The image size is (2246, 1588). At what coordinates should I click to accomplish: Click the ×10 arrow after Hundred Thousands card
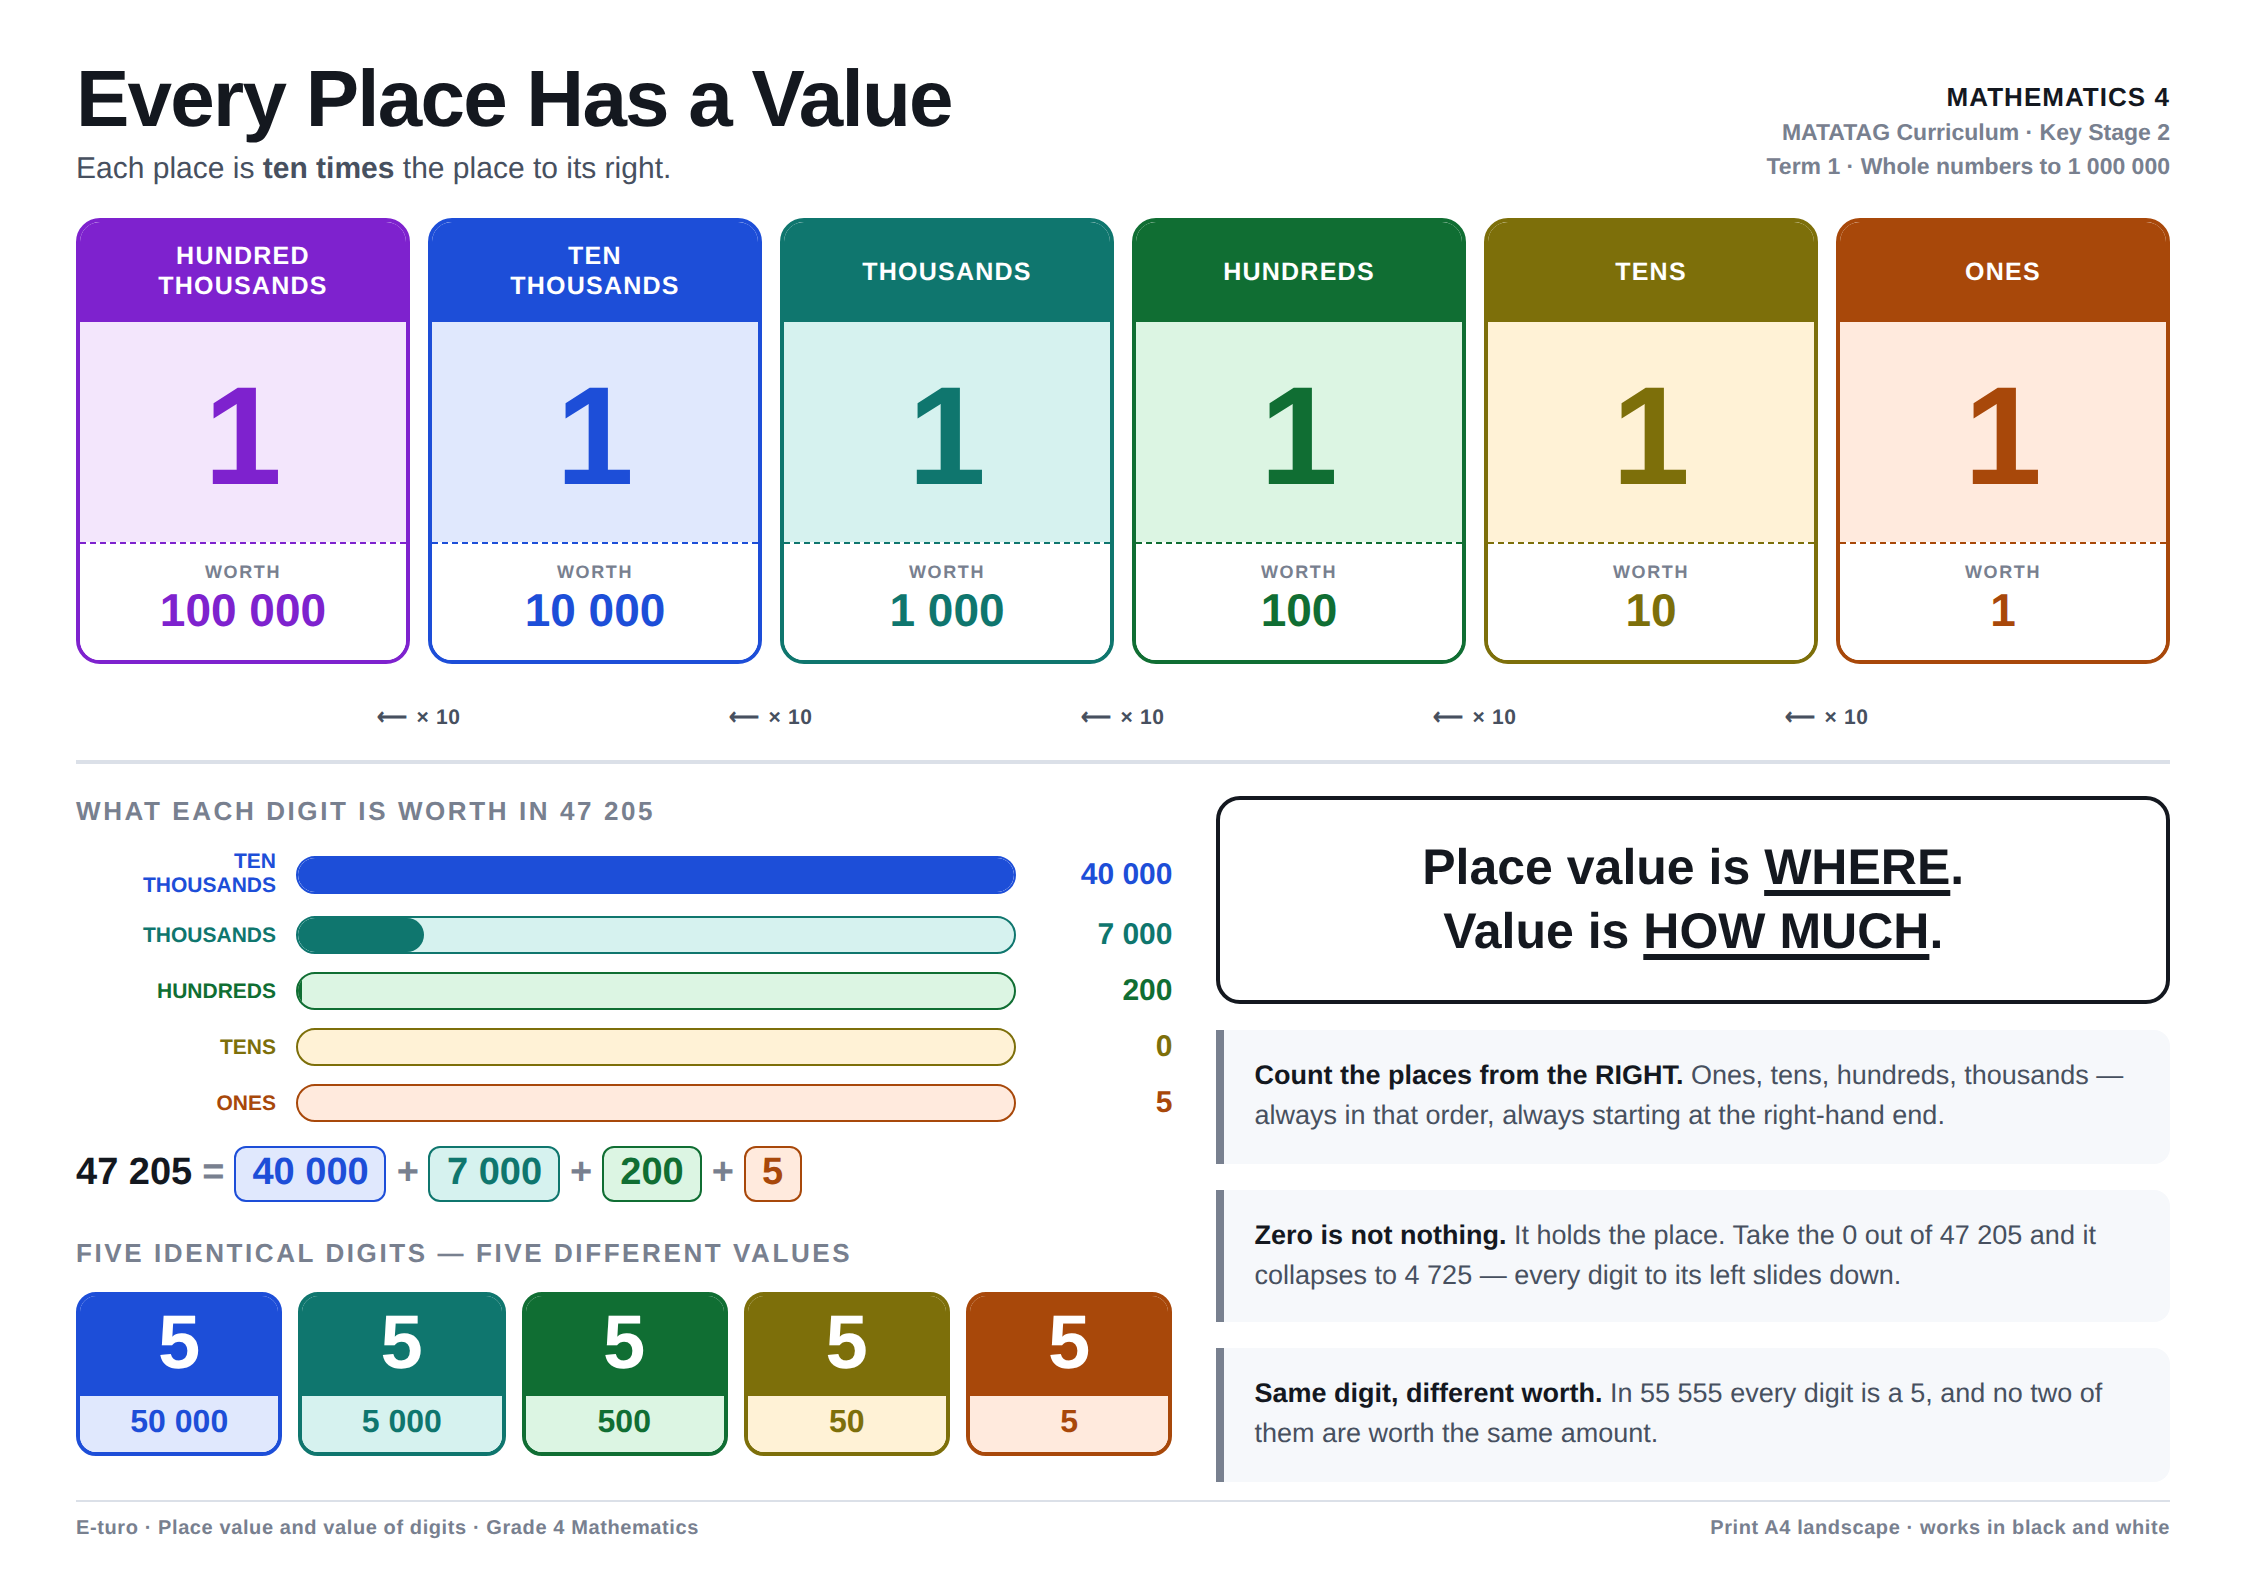[418, 717]
